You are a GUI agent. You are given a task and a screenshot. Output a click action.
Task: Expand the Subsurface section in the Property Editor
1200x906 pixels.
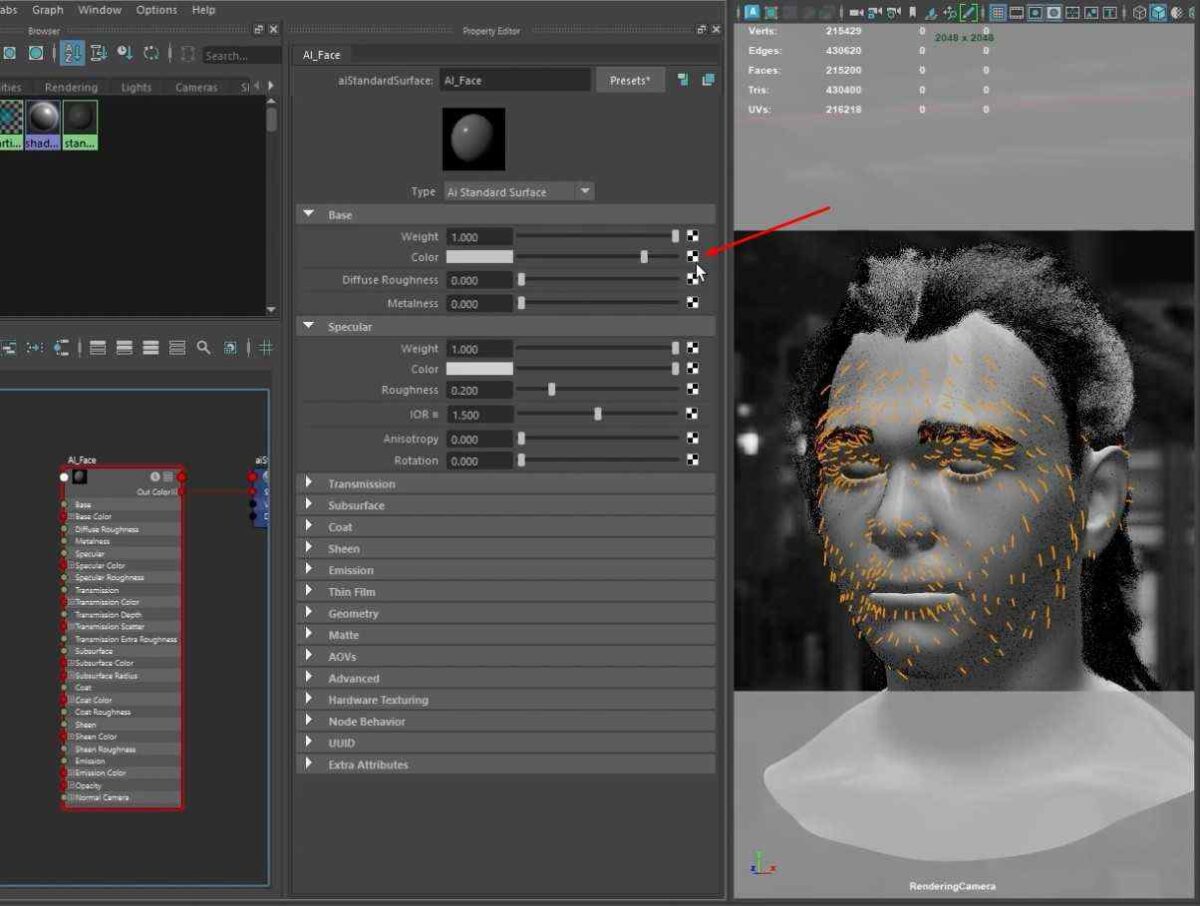coord(308,505)
